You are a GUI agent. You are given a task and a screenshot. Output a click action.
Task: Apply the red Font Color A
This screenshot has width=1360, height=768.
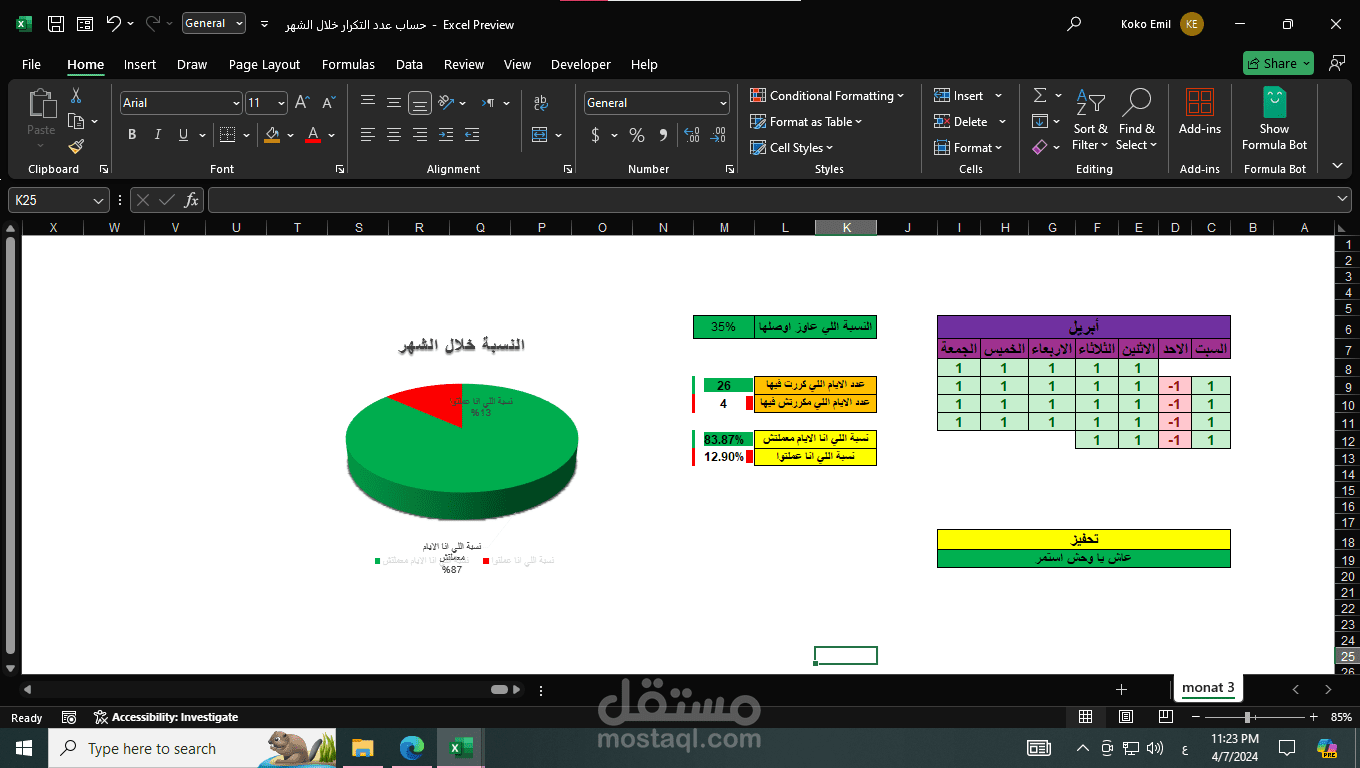click(313, 135)
